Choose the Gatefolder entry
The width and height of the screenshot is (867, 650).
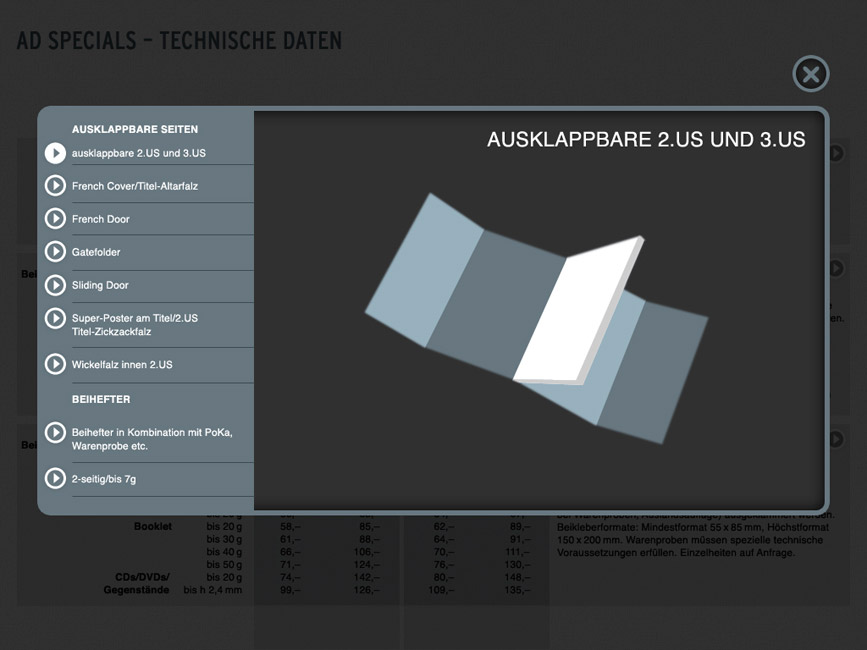[x=96, y=252]
